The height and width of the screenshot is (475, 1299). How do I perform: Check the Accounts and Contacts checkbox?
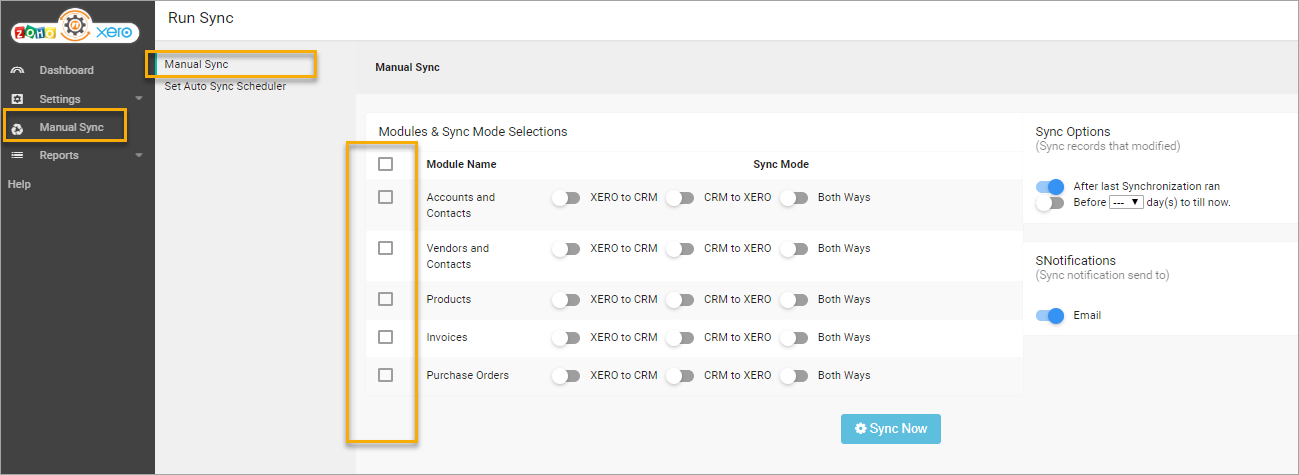pos(385,197)
